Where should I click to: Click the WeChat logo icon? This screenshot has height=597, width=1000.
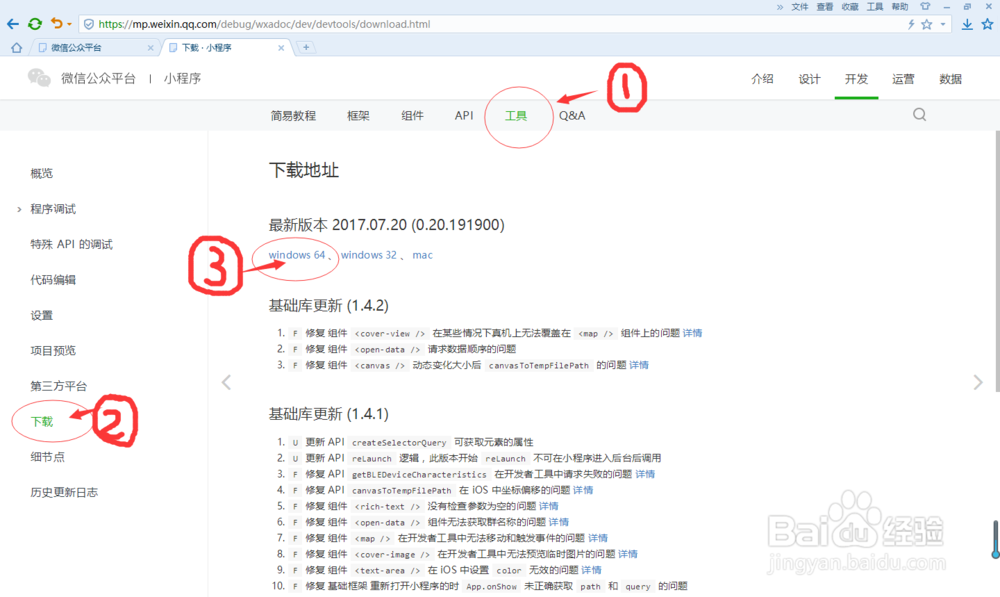pyautogui.click(x=39, y=78)
